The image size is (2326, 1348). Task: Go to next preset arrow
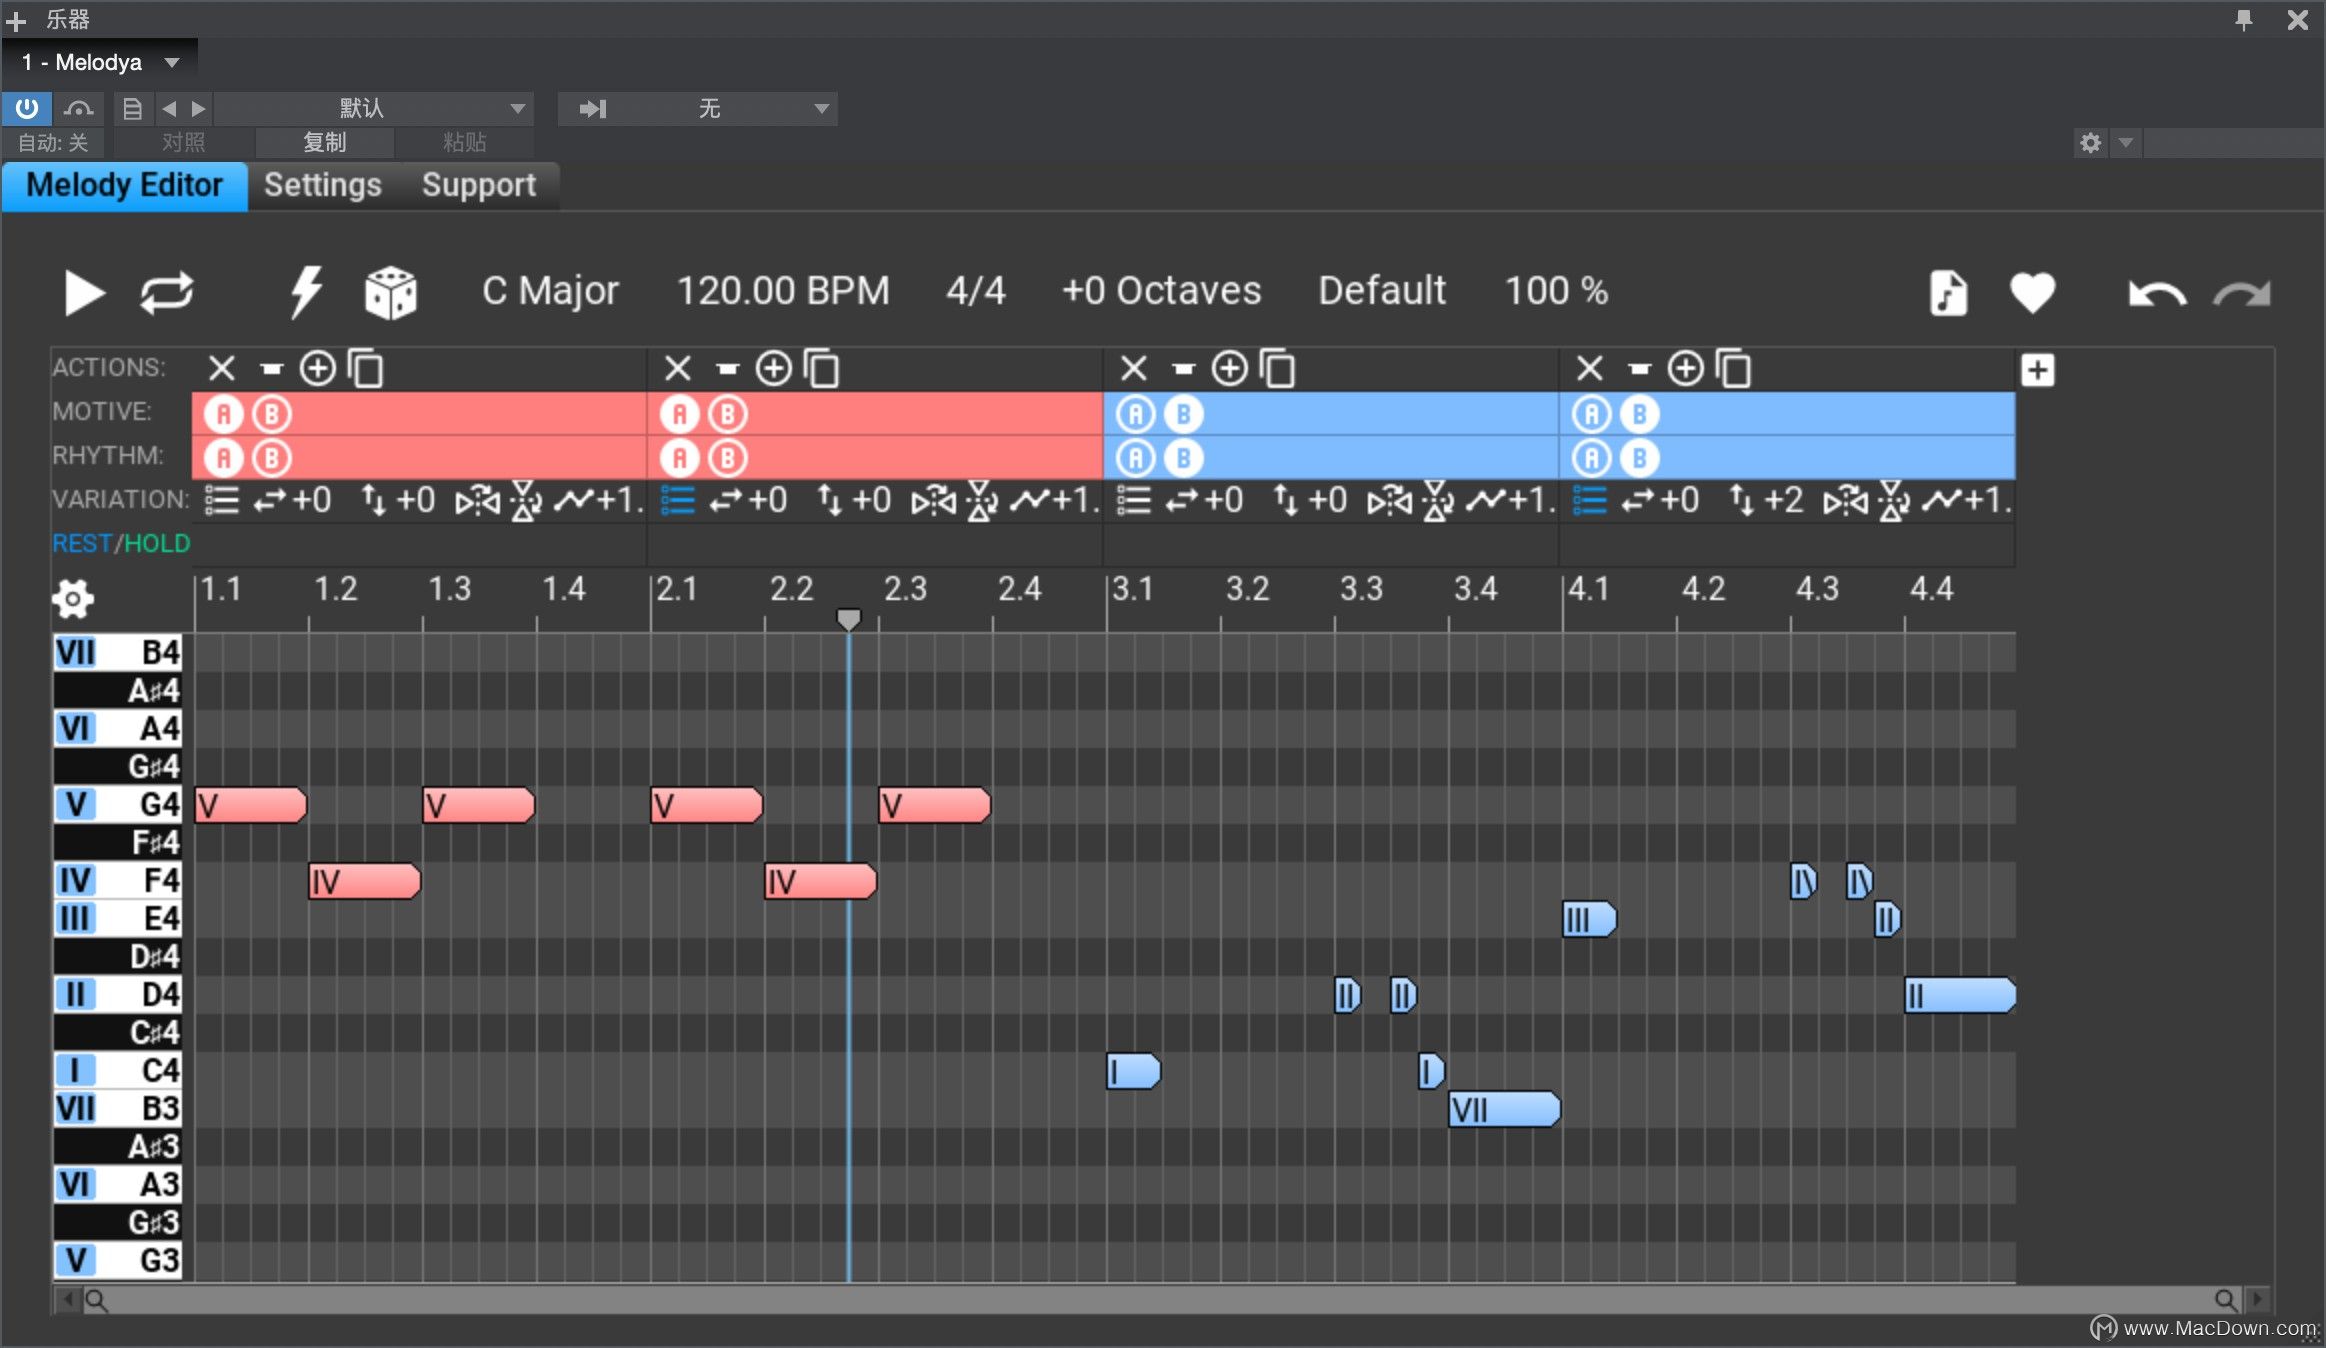coord(198,108)
